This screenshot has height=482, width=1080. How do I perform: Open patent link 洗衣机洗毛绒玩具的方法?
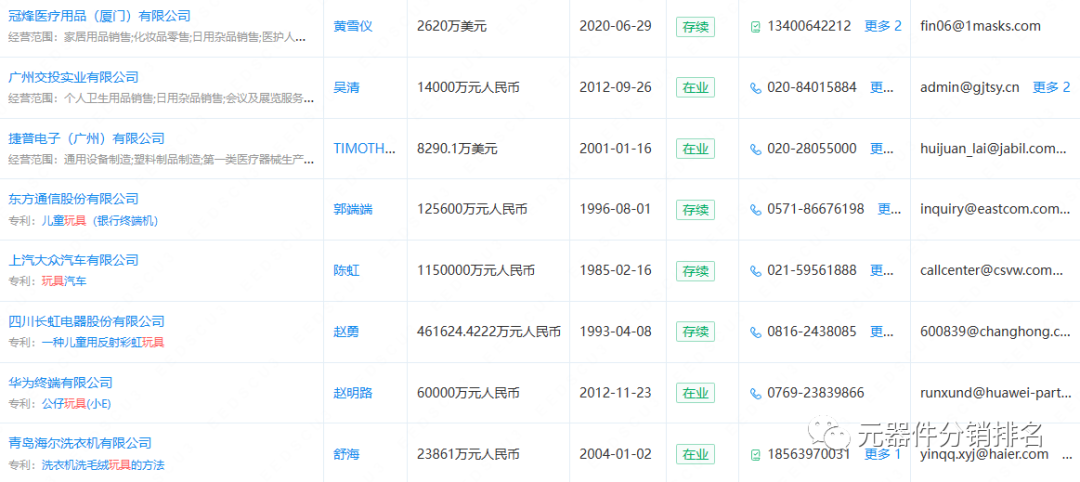click(x=103, y=465)
